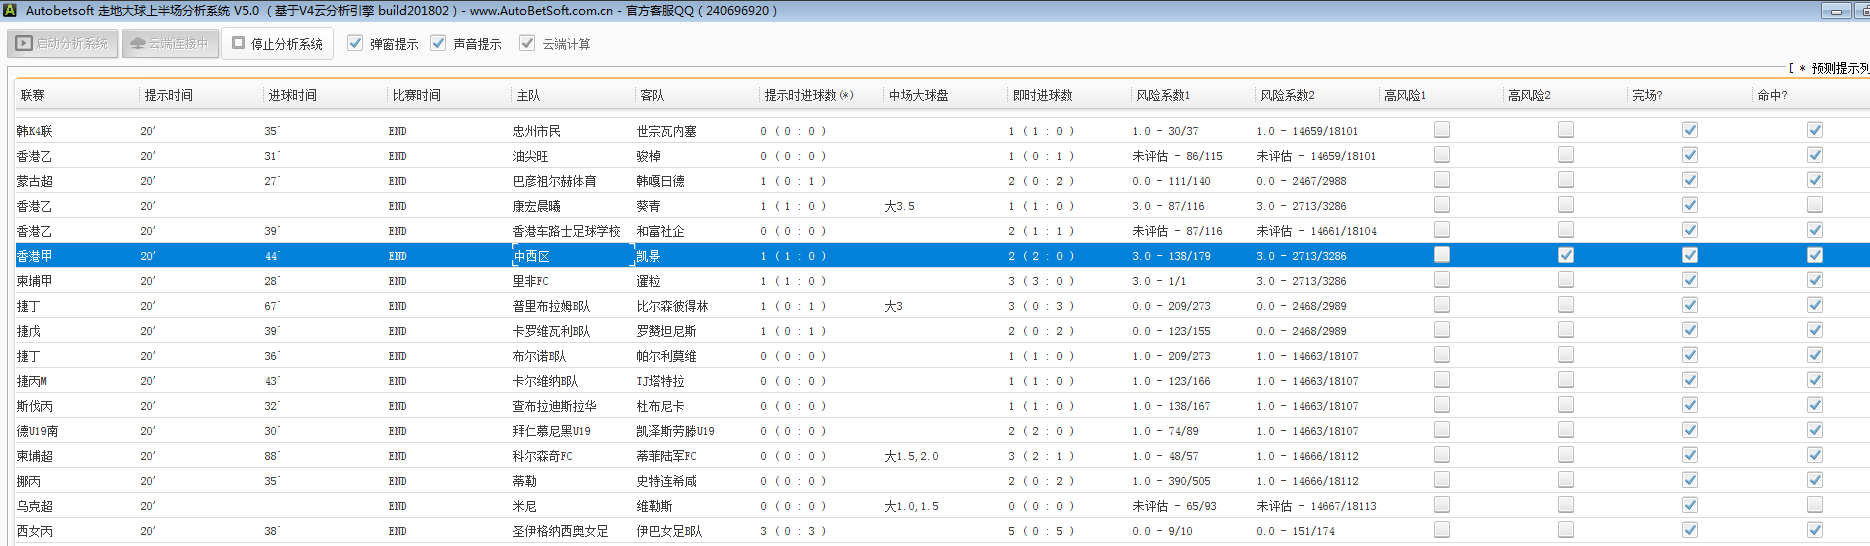Click the 风险系数1 column header
The image size is (1870, 546).
(x=1162, y=96)
